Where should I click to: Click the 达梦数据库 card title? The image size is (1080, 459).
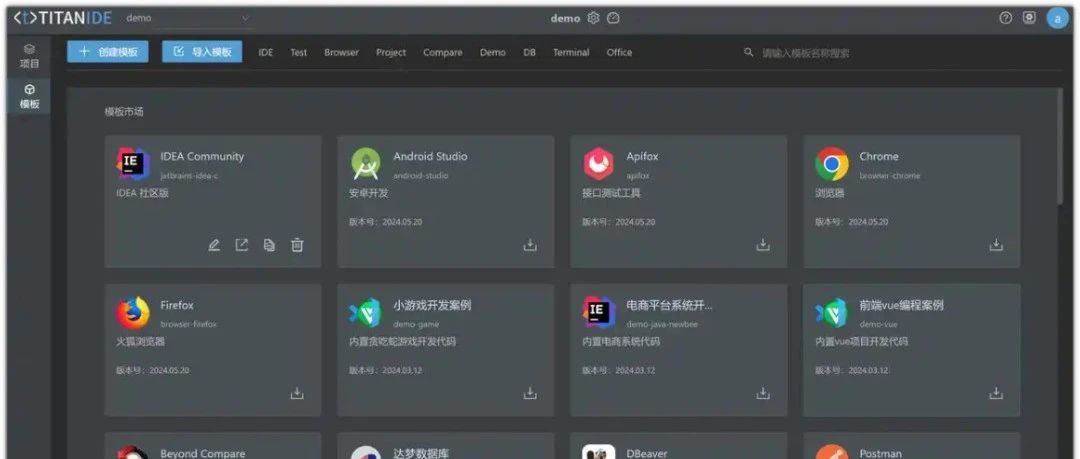[421, 453]
